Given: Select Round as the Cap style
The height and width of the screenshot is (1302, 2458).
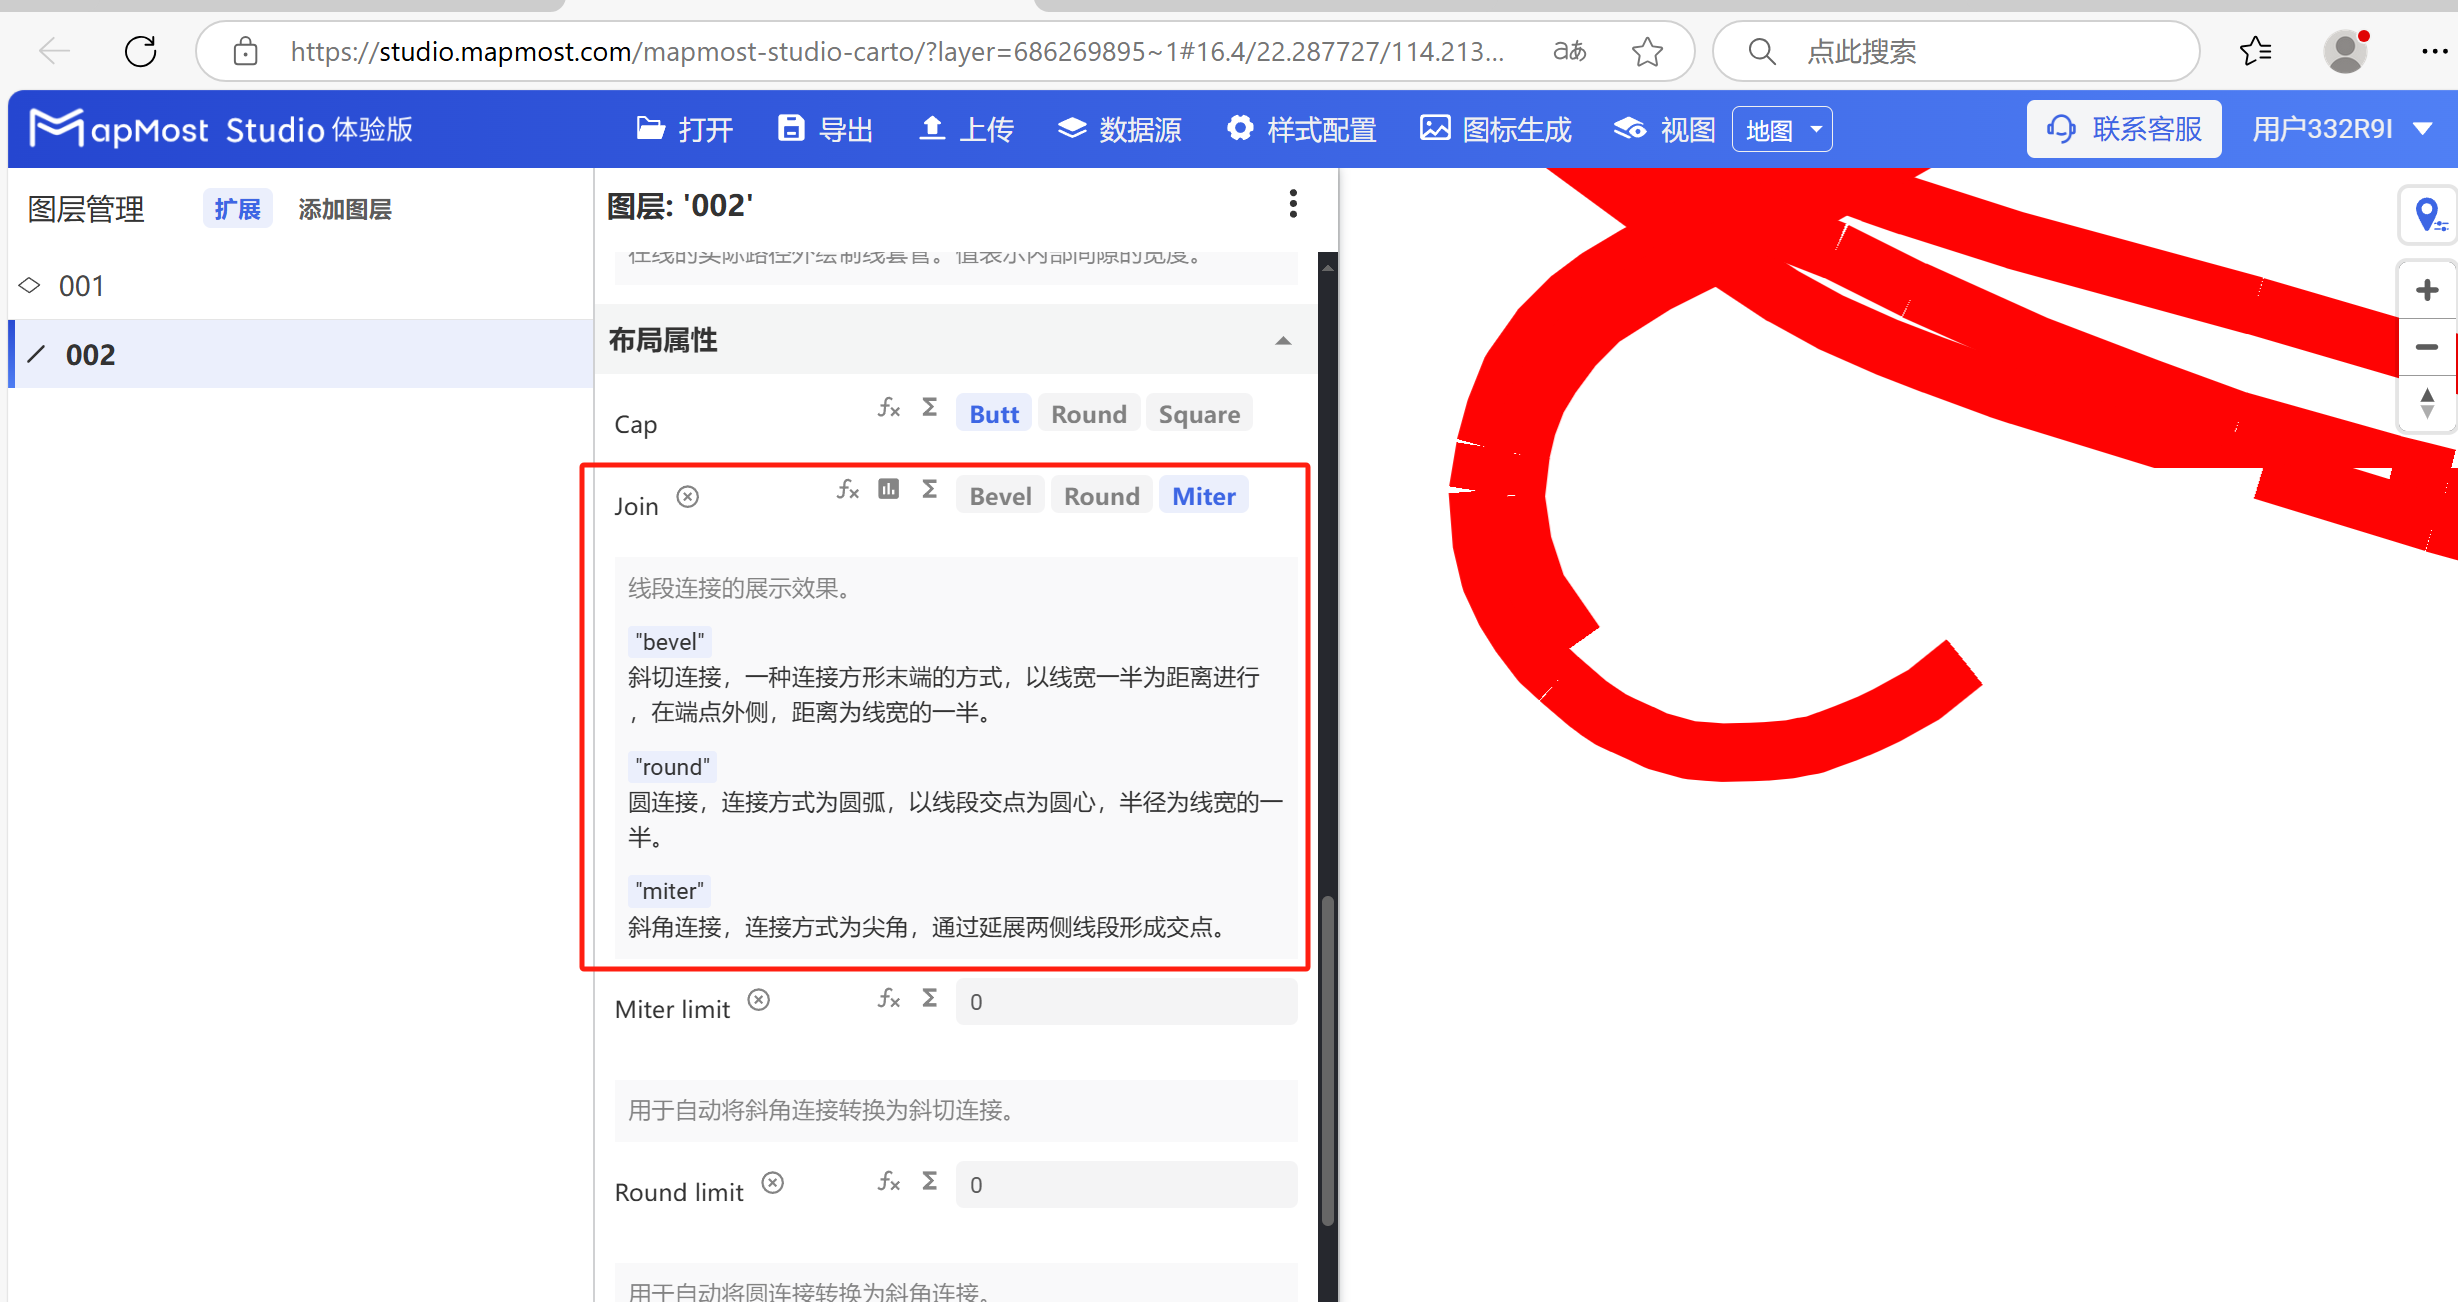Looking at the screenshot, I should (1088, 412).
